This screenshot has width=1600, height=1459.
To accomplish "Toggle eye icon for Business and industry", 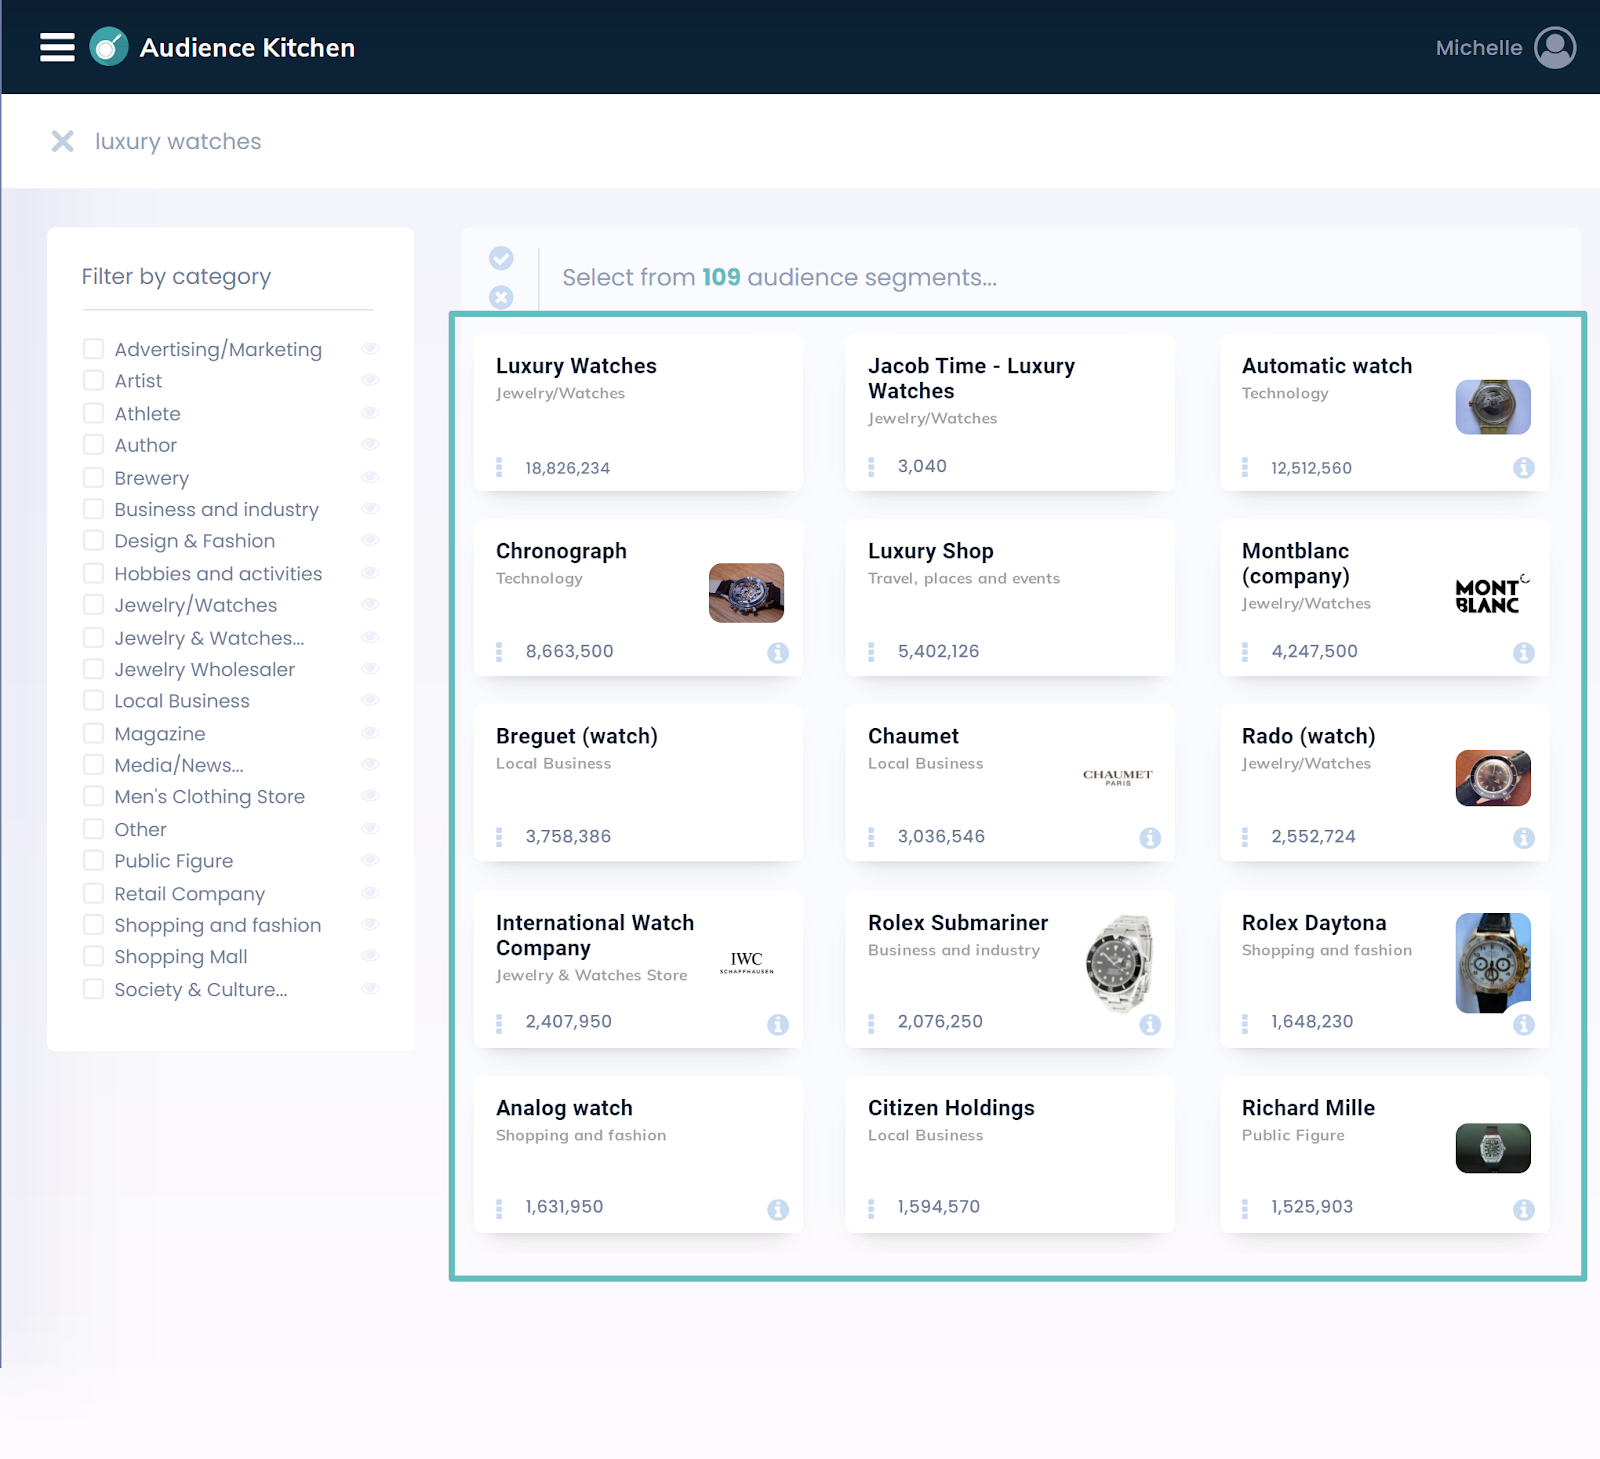I will tap(370, 508).
